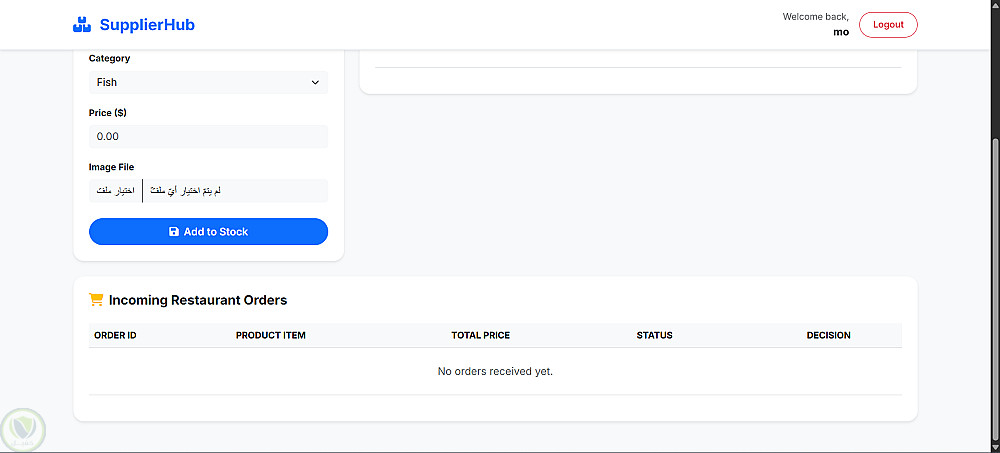Screen dimensions: 1000x453
Task: Click the shield watermark icon at bottom-left
Action: pyautogui.click(x=21, y=429)
